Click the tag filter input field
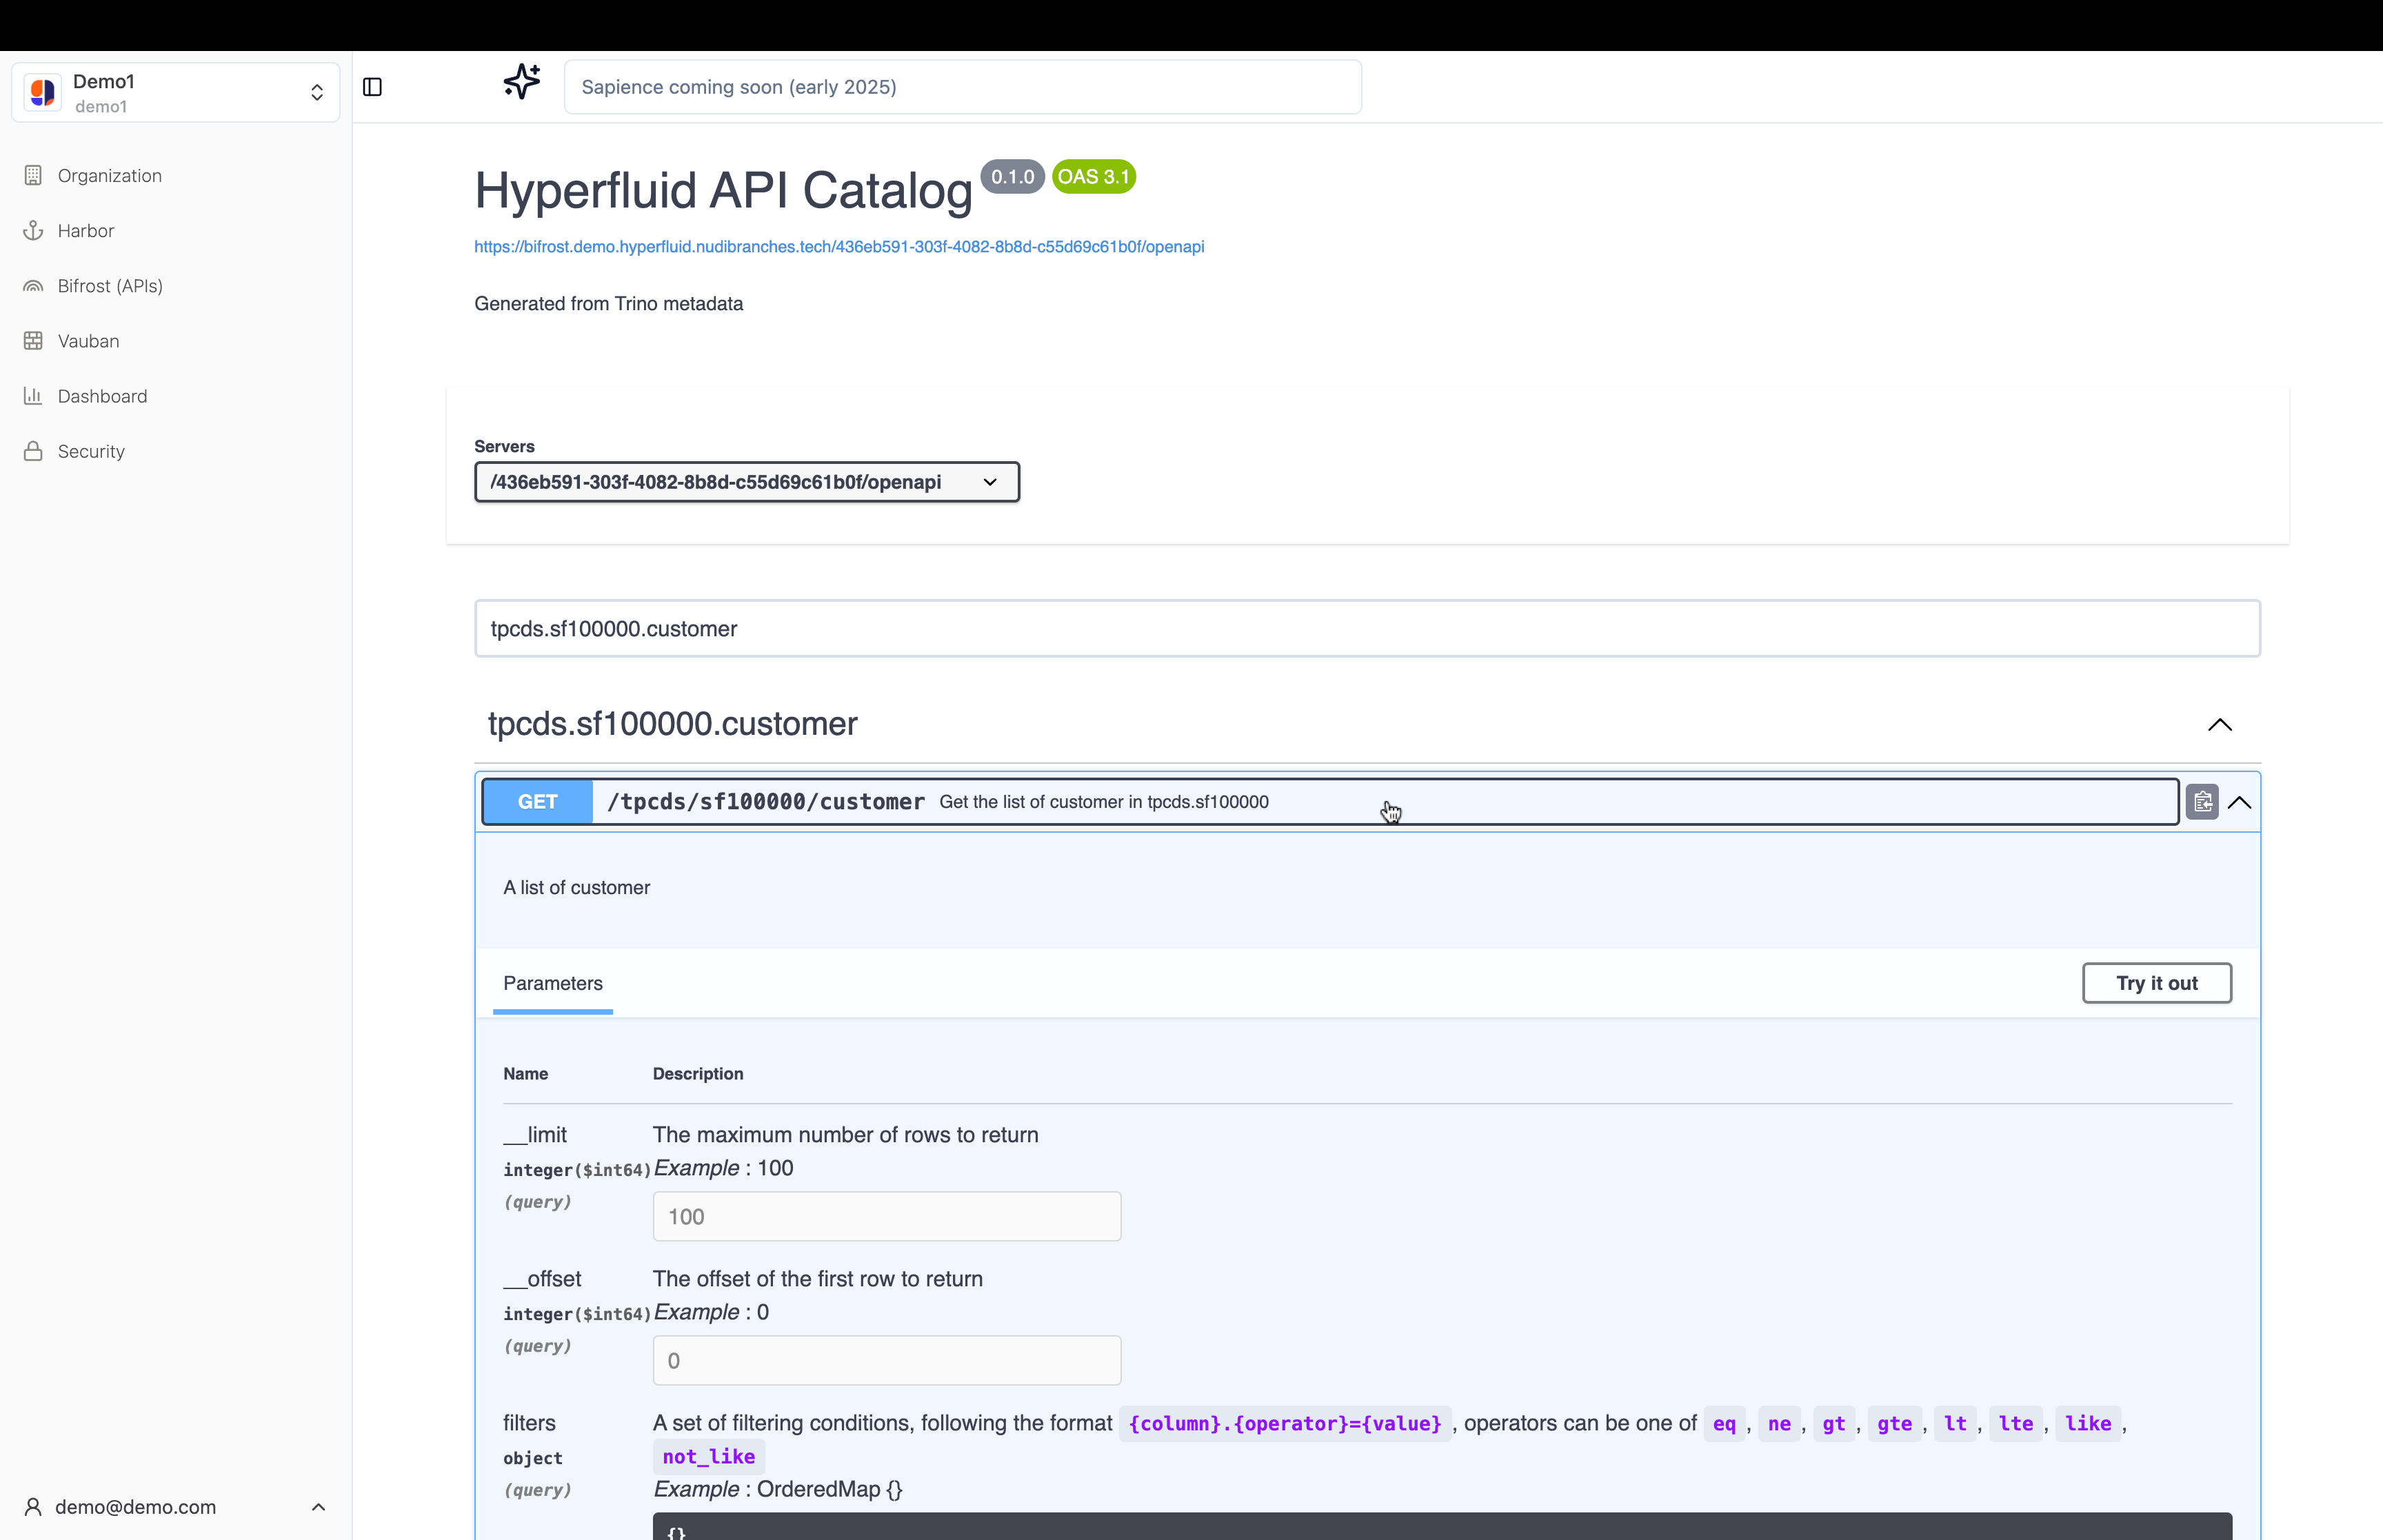The height and width of the screenshot is (1540, 2383). point(1367,628)
